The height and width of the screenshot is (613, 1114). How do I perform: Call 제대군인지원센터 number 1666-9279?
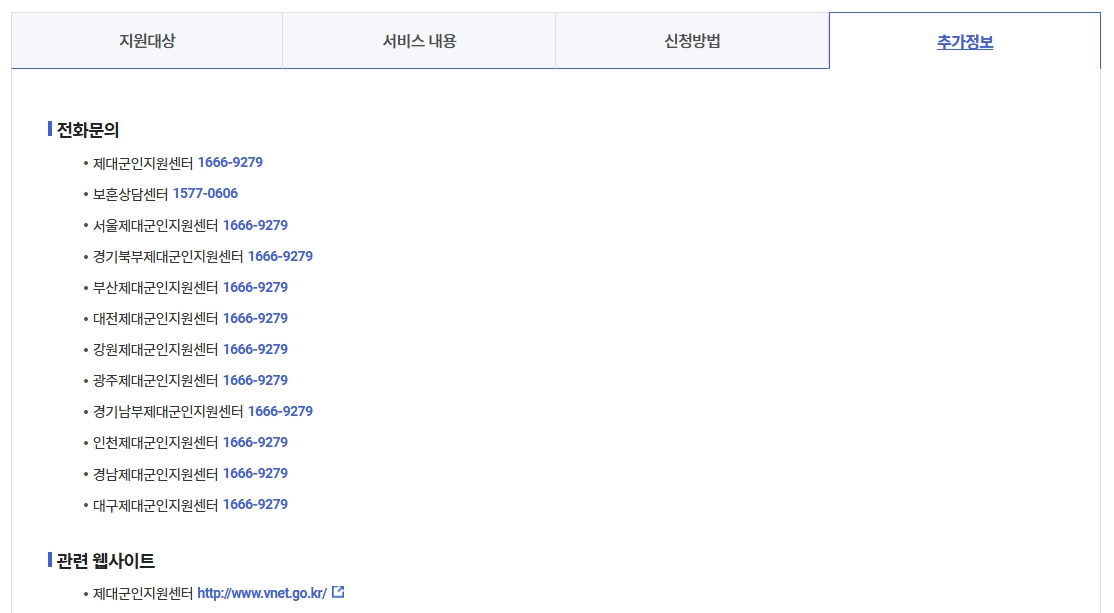(230, 163)
